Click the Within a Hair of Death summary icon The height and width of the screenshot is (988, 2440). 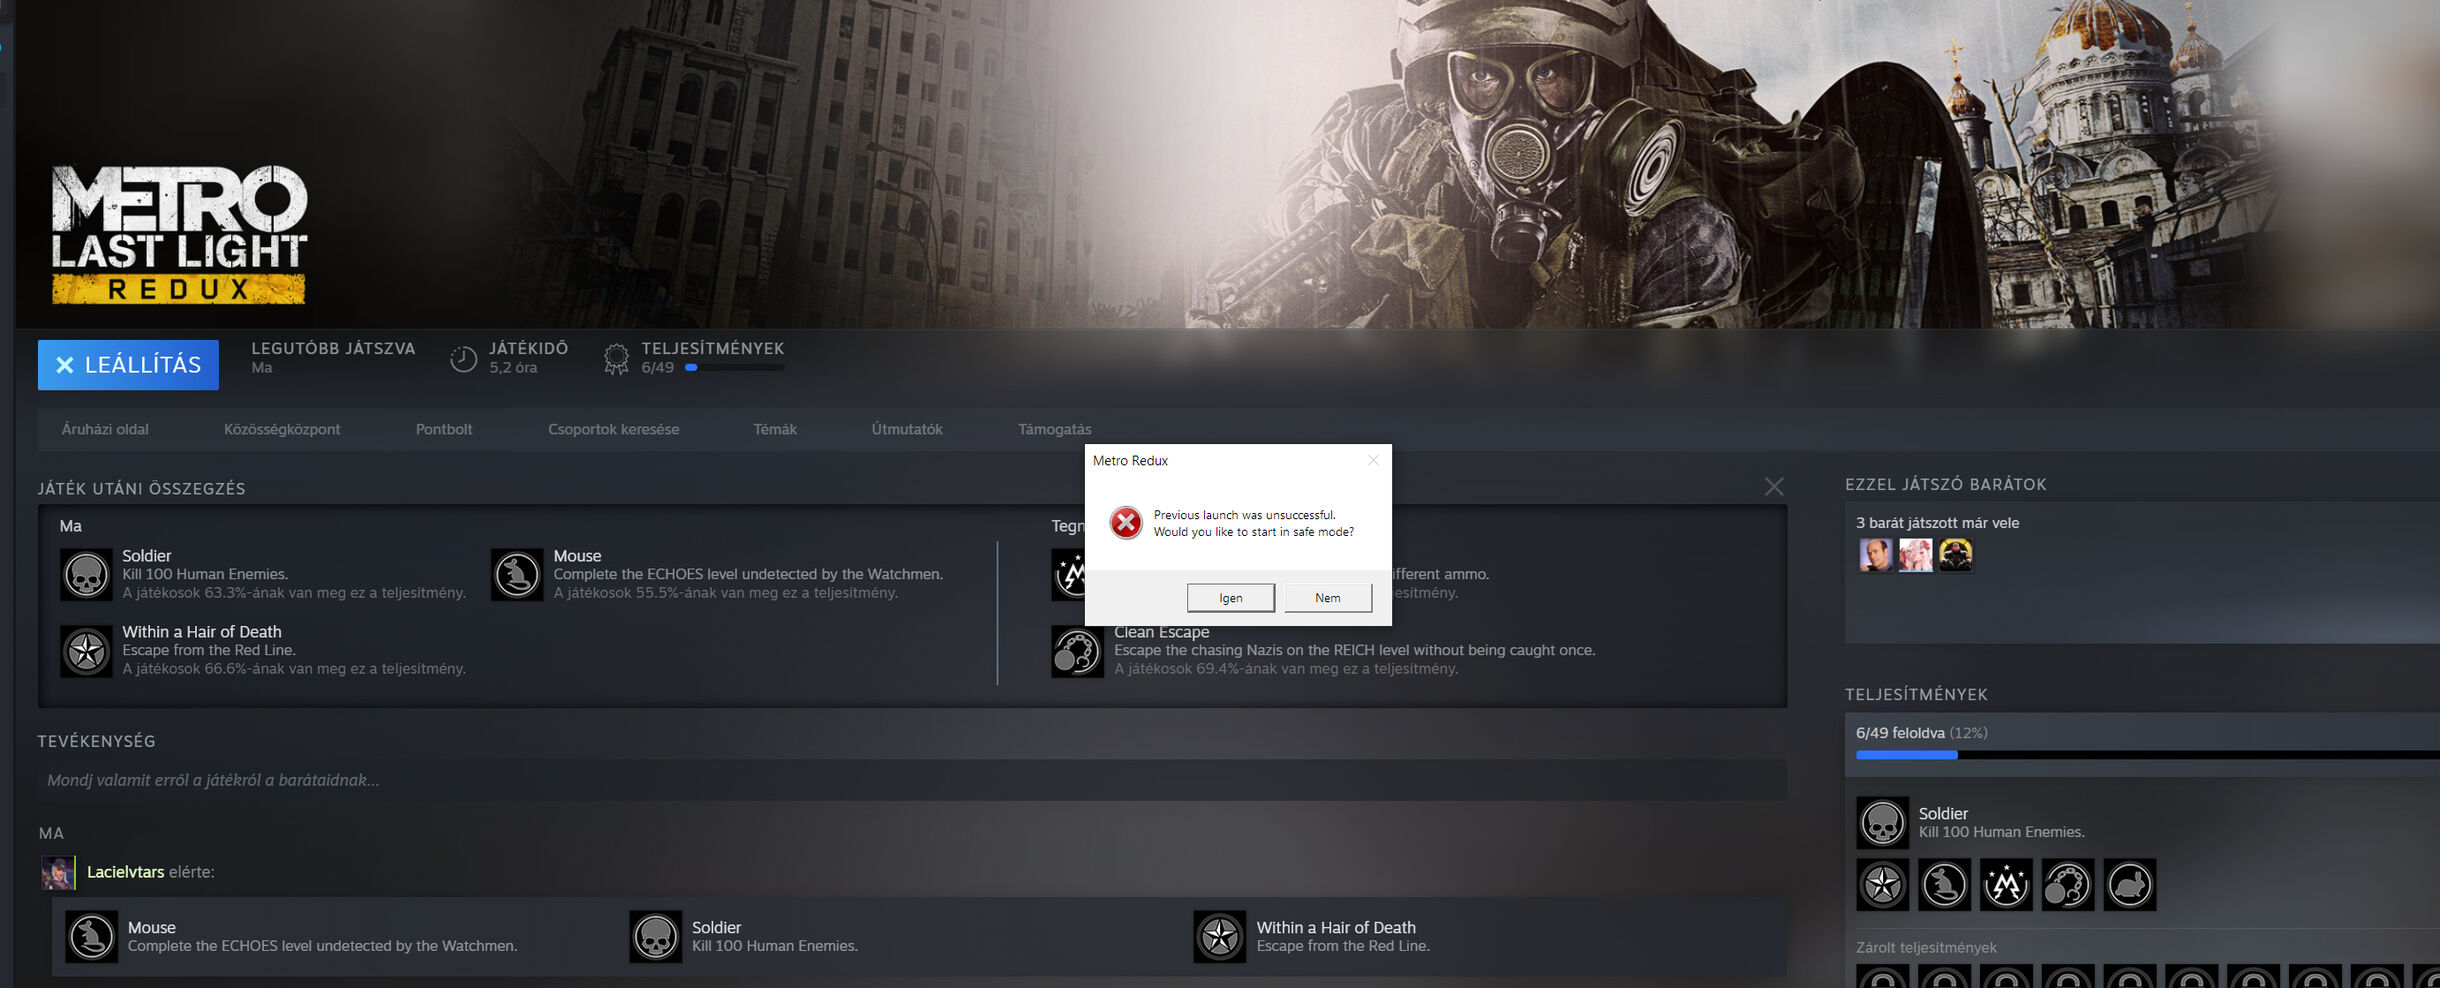[x=86, y=651]
